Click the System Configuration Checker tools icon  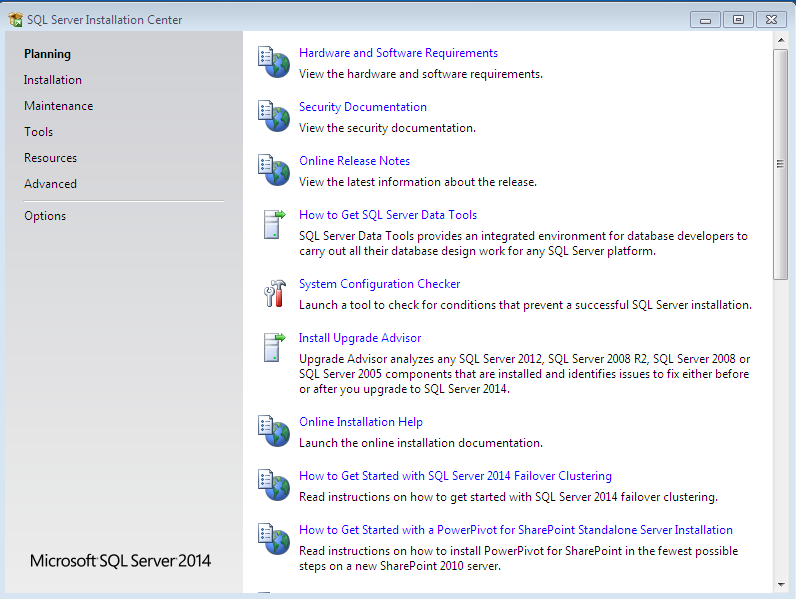pos(273,293)
